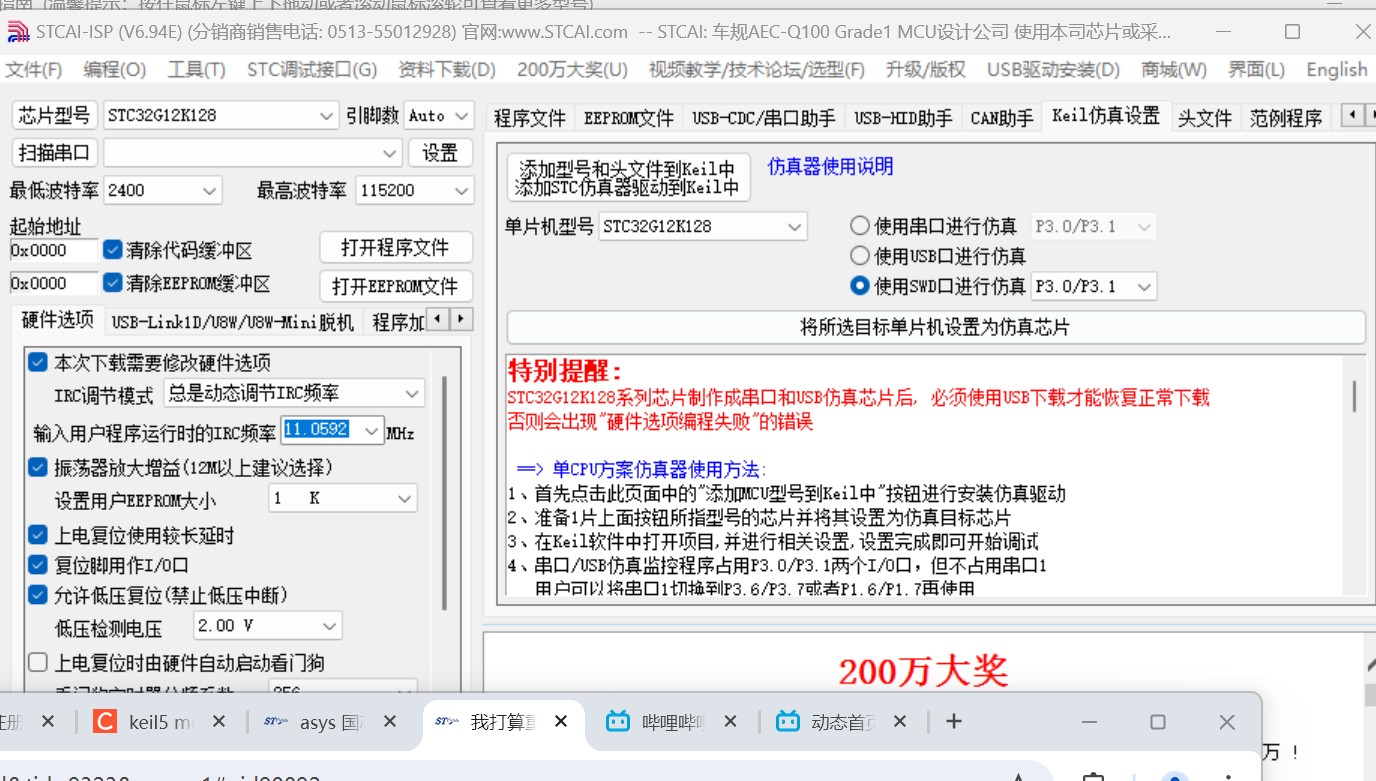The height and width of the screenshot is (781, 1376).
Task: Open SWD port P3.0/P3.1 dropdown
Action: [x=1094, y=286]
